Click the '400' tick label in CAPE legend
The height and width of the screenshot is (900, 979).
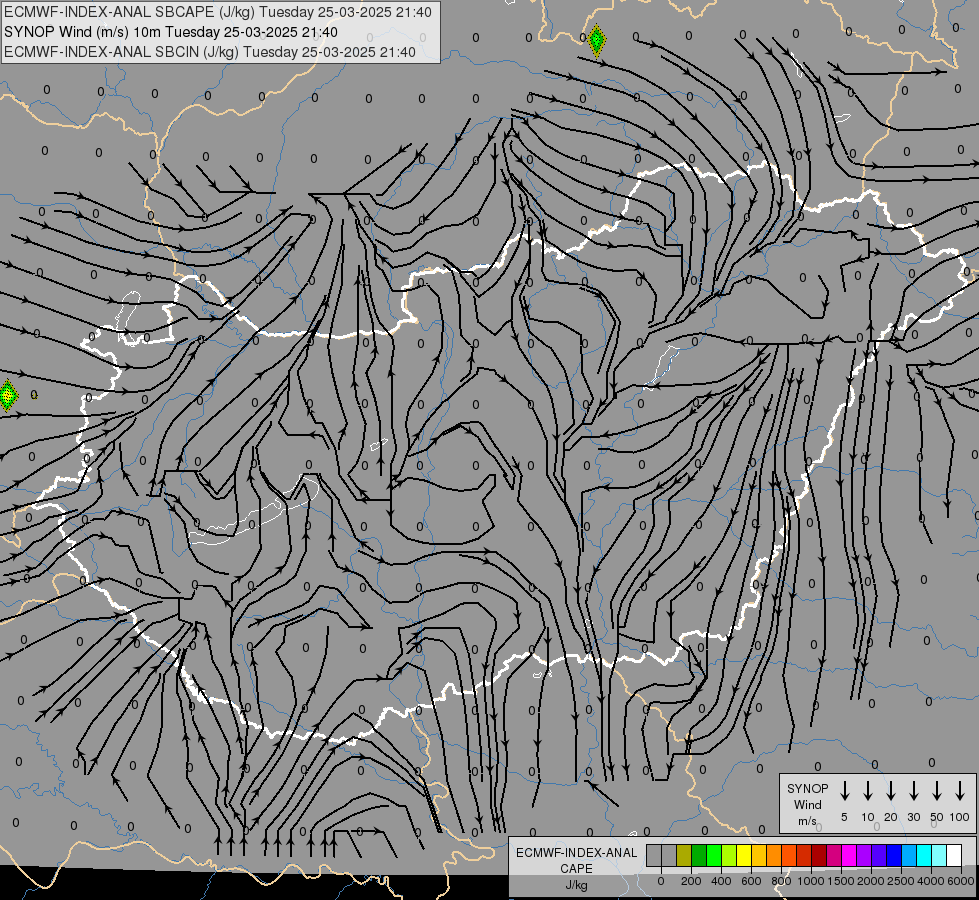(x=721, y=881)
